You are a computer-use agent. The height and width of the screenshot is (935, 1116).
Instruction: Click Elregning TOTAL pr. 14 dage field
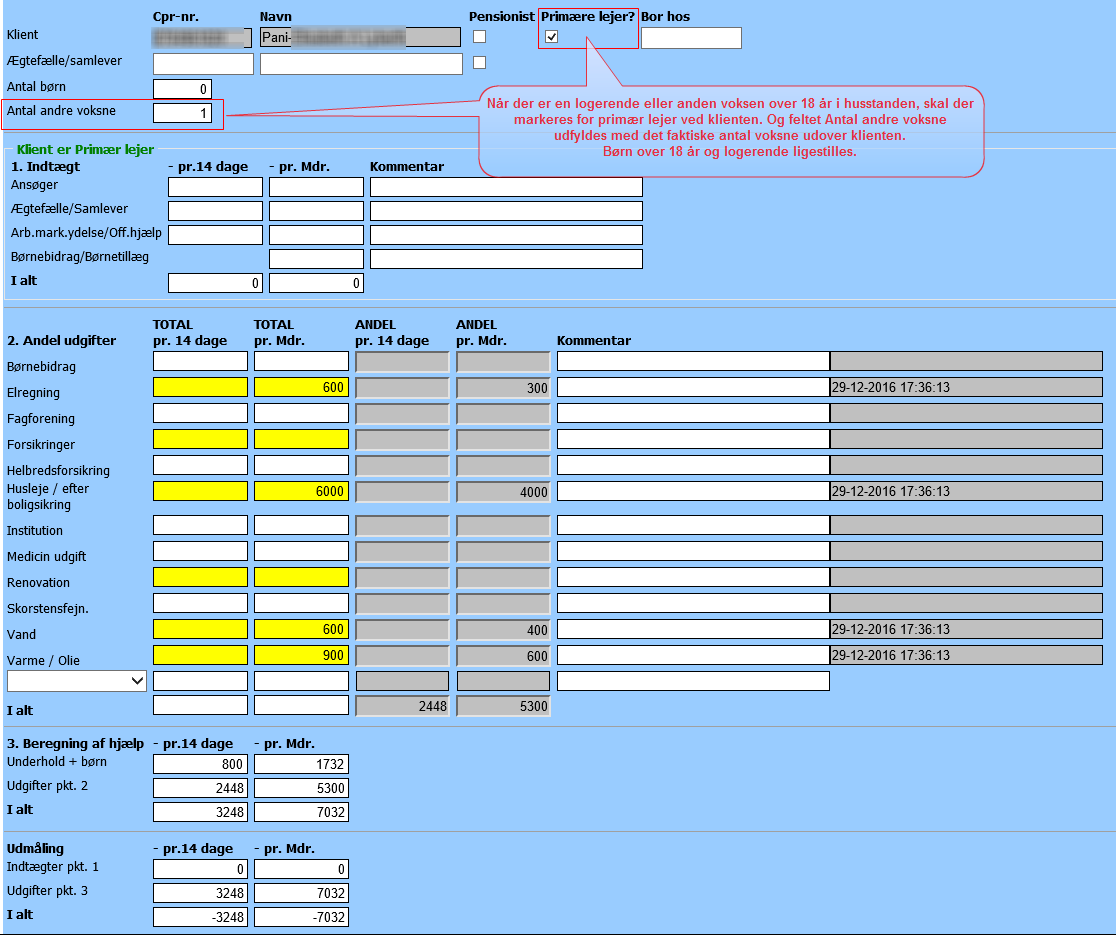click(x=201, y=387)
